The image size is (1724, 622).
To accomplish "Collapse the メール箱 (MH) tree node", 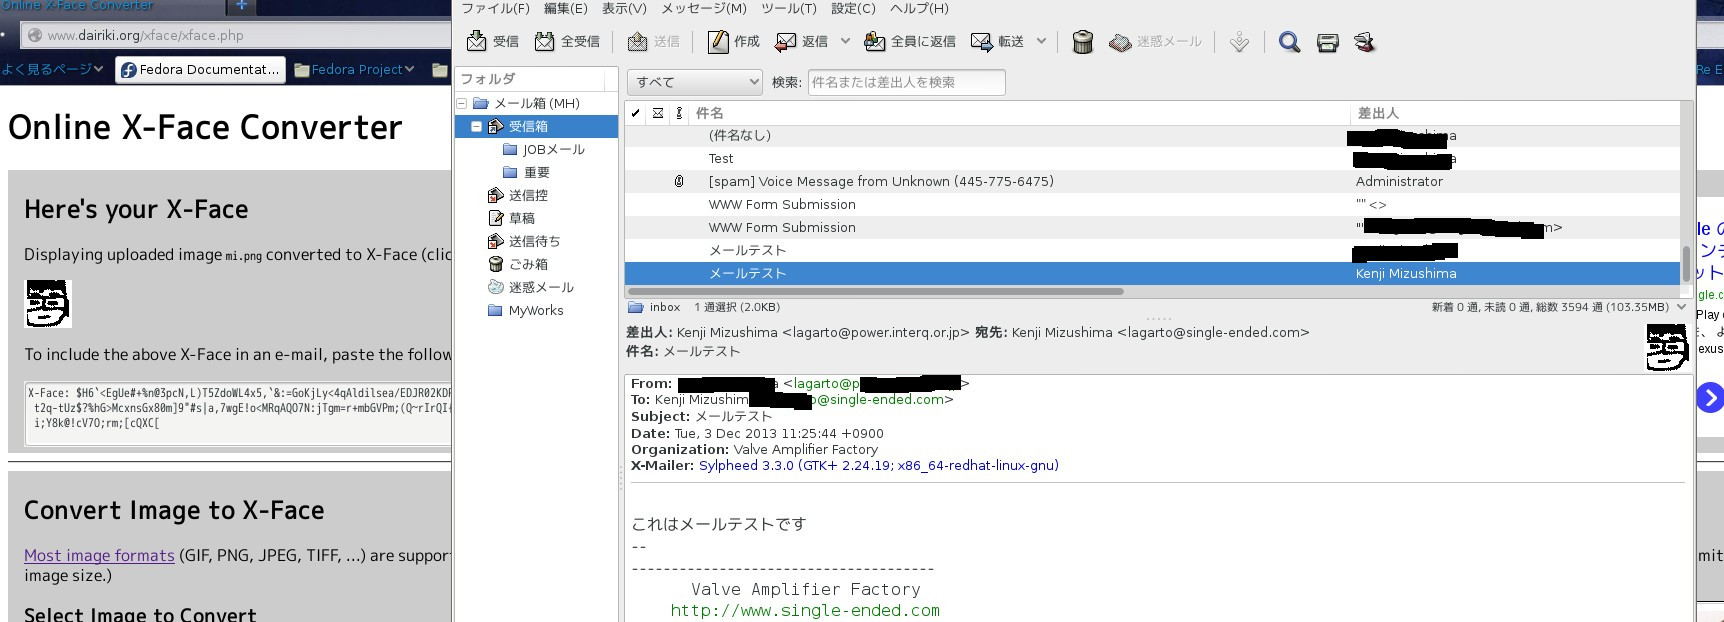I will [x=462, y=103].
